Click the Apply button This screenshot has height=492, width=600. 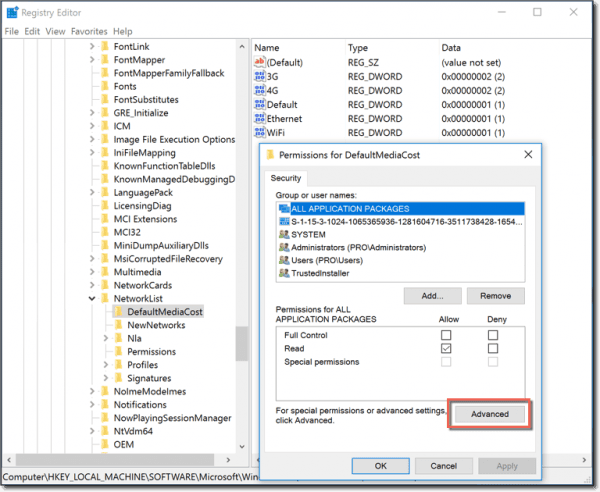[507, 466]
